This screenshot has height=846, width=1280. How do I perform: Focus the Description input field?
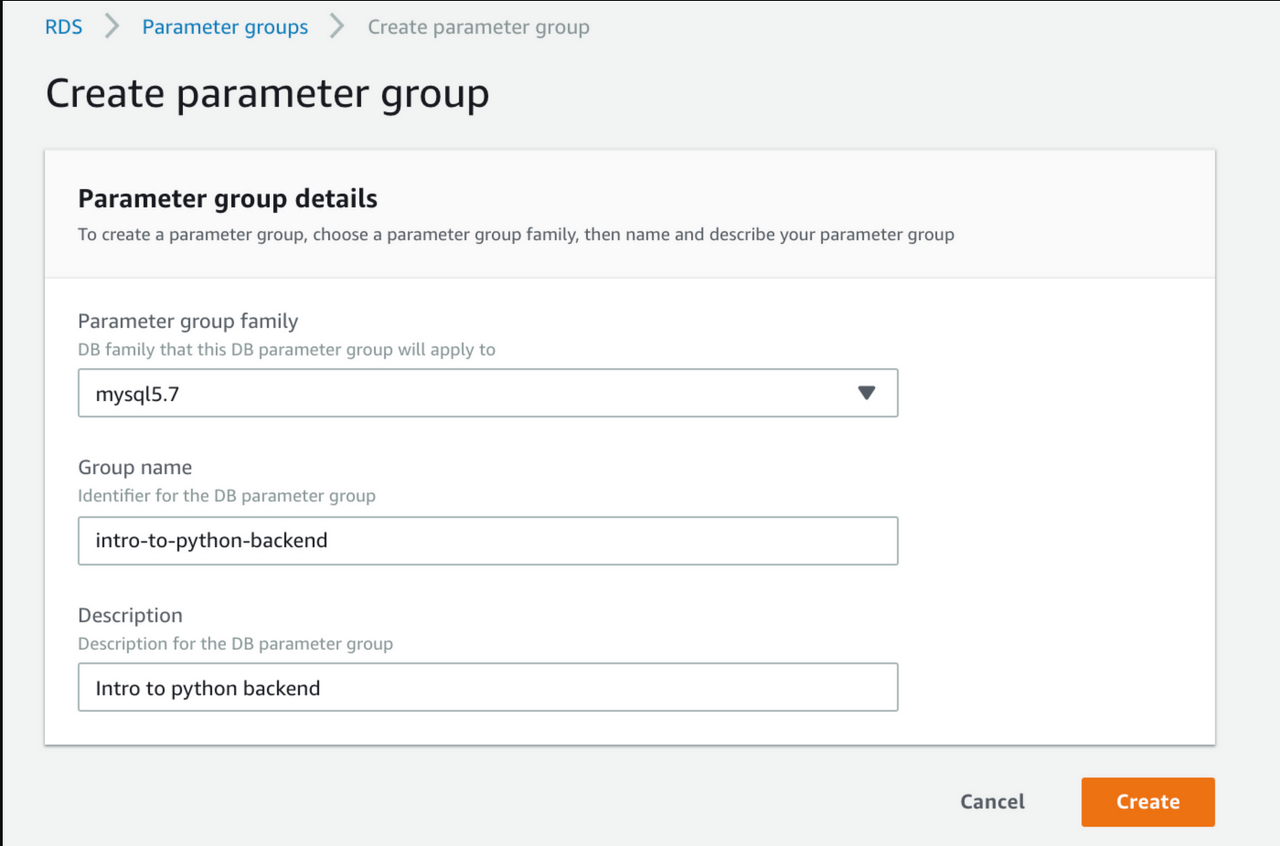pyautogui.click(x=488, y=688)
